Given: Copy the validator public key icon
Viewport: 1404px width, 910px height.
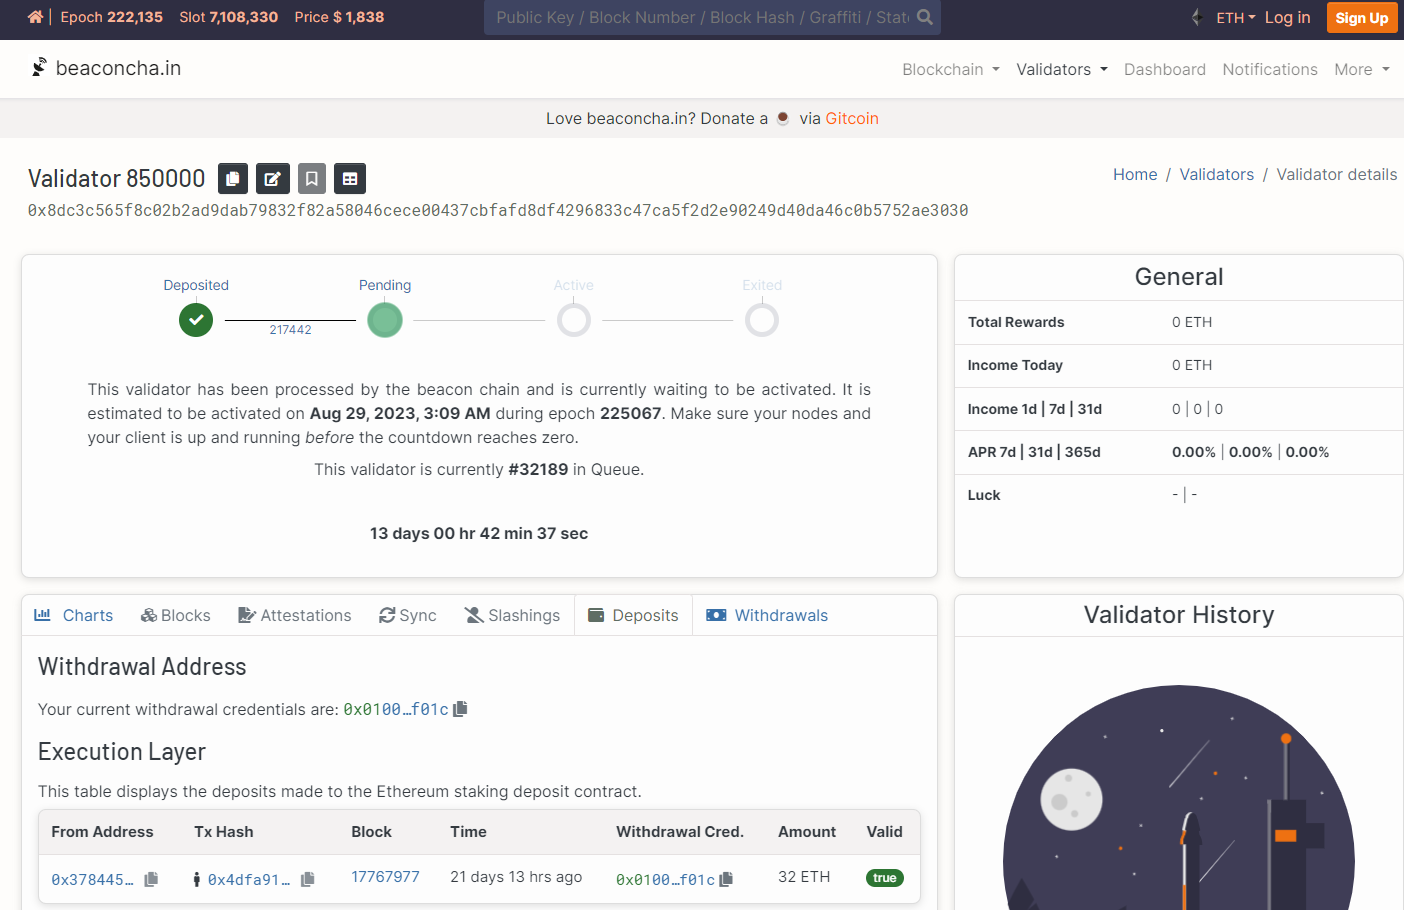Looking at the screenshot, I should pos(233,178).
